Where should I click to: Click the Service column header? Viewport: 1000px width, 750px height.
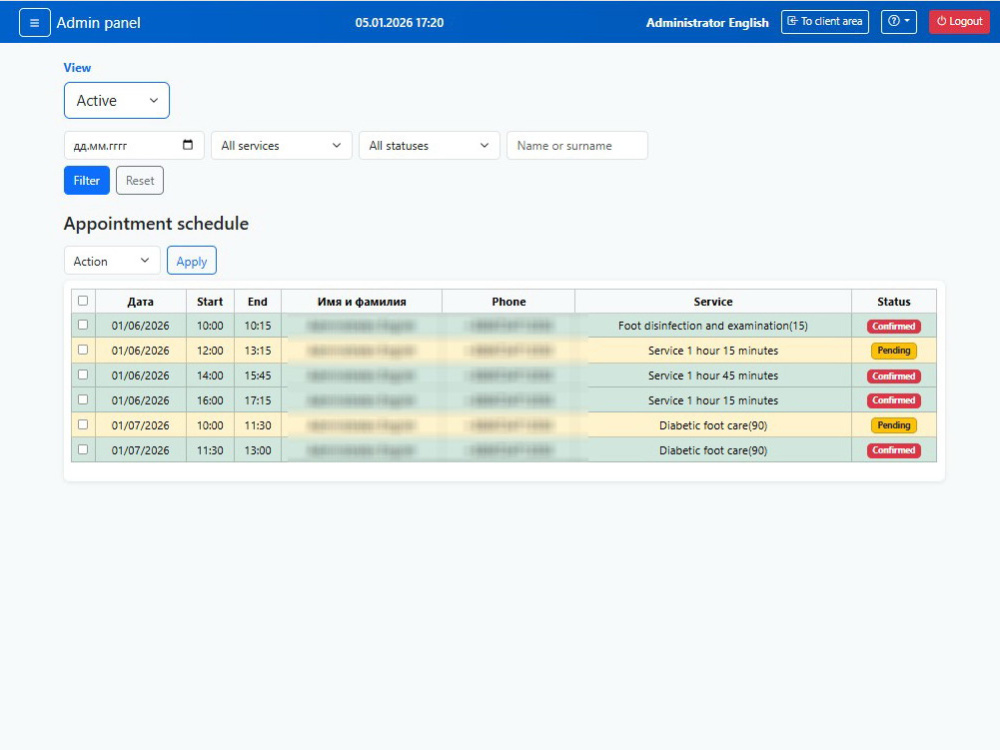coord(713,301)
